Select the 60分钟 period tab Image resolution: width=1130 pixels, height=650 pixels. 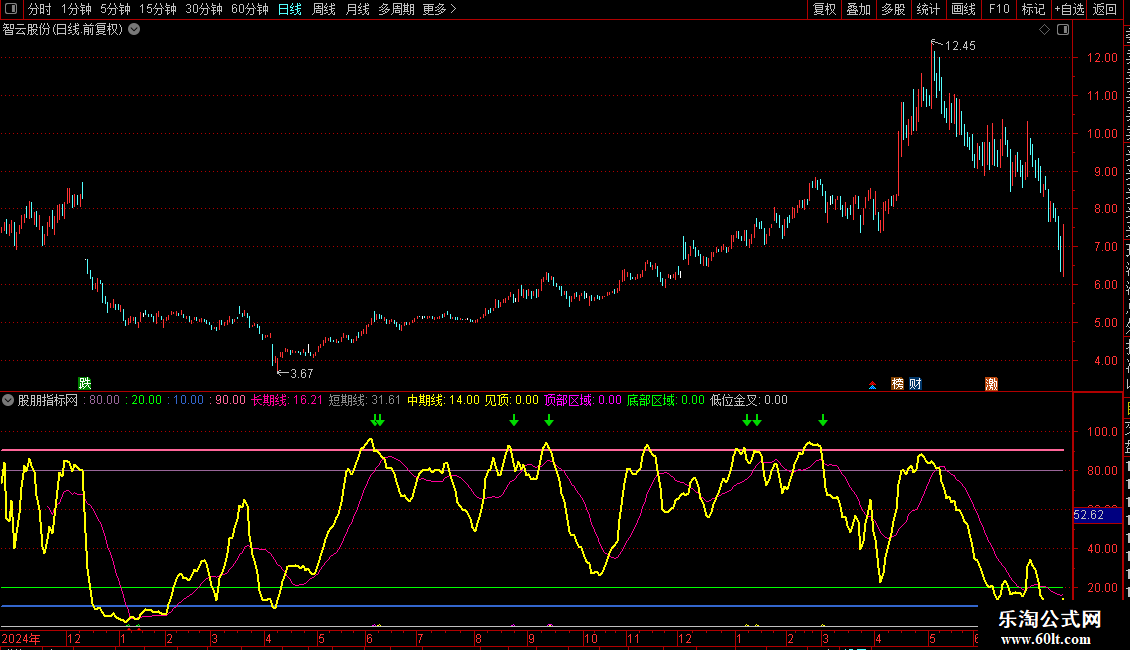pyautogui.click(x=250, y=9)
